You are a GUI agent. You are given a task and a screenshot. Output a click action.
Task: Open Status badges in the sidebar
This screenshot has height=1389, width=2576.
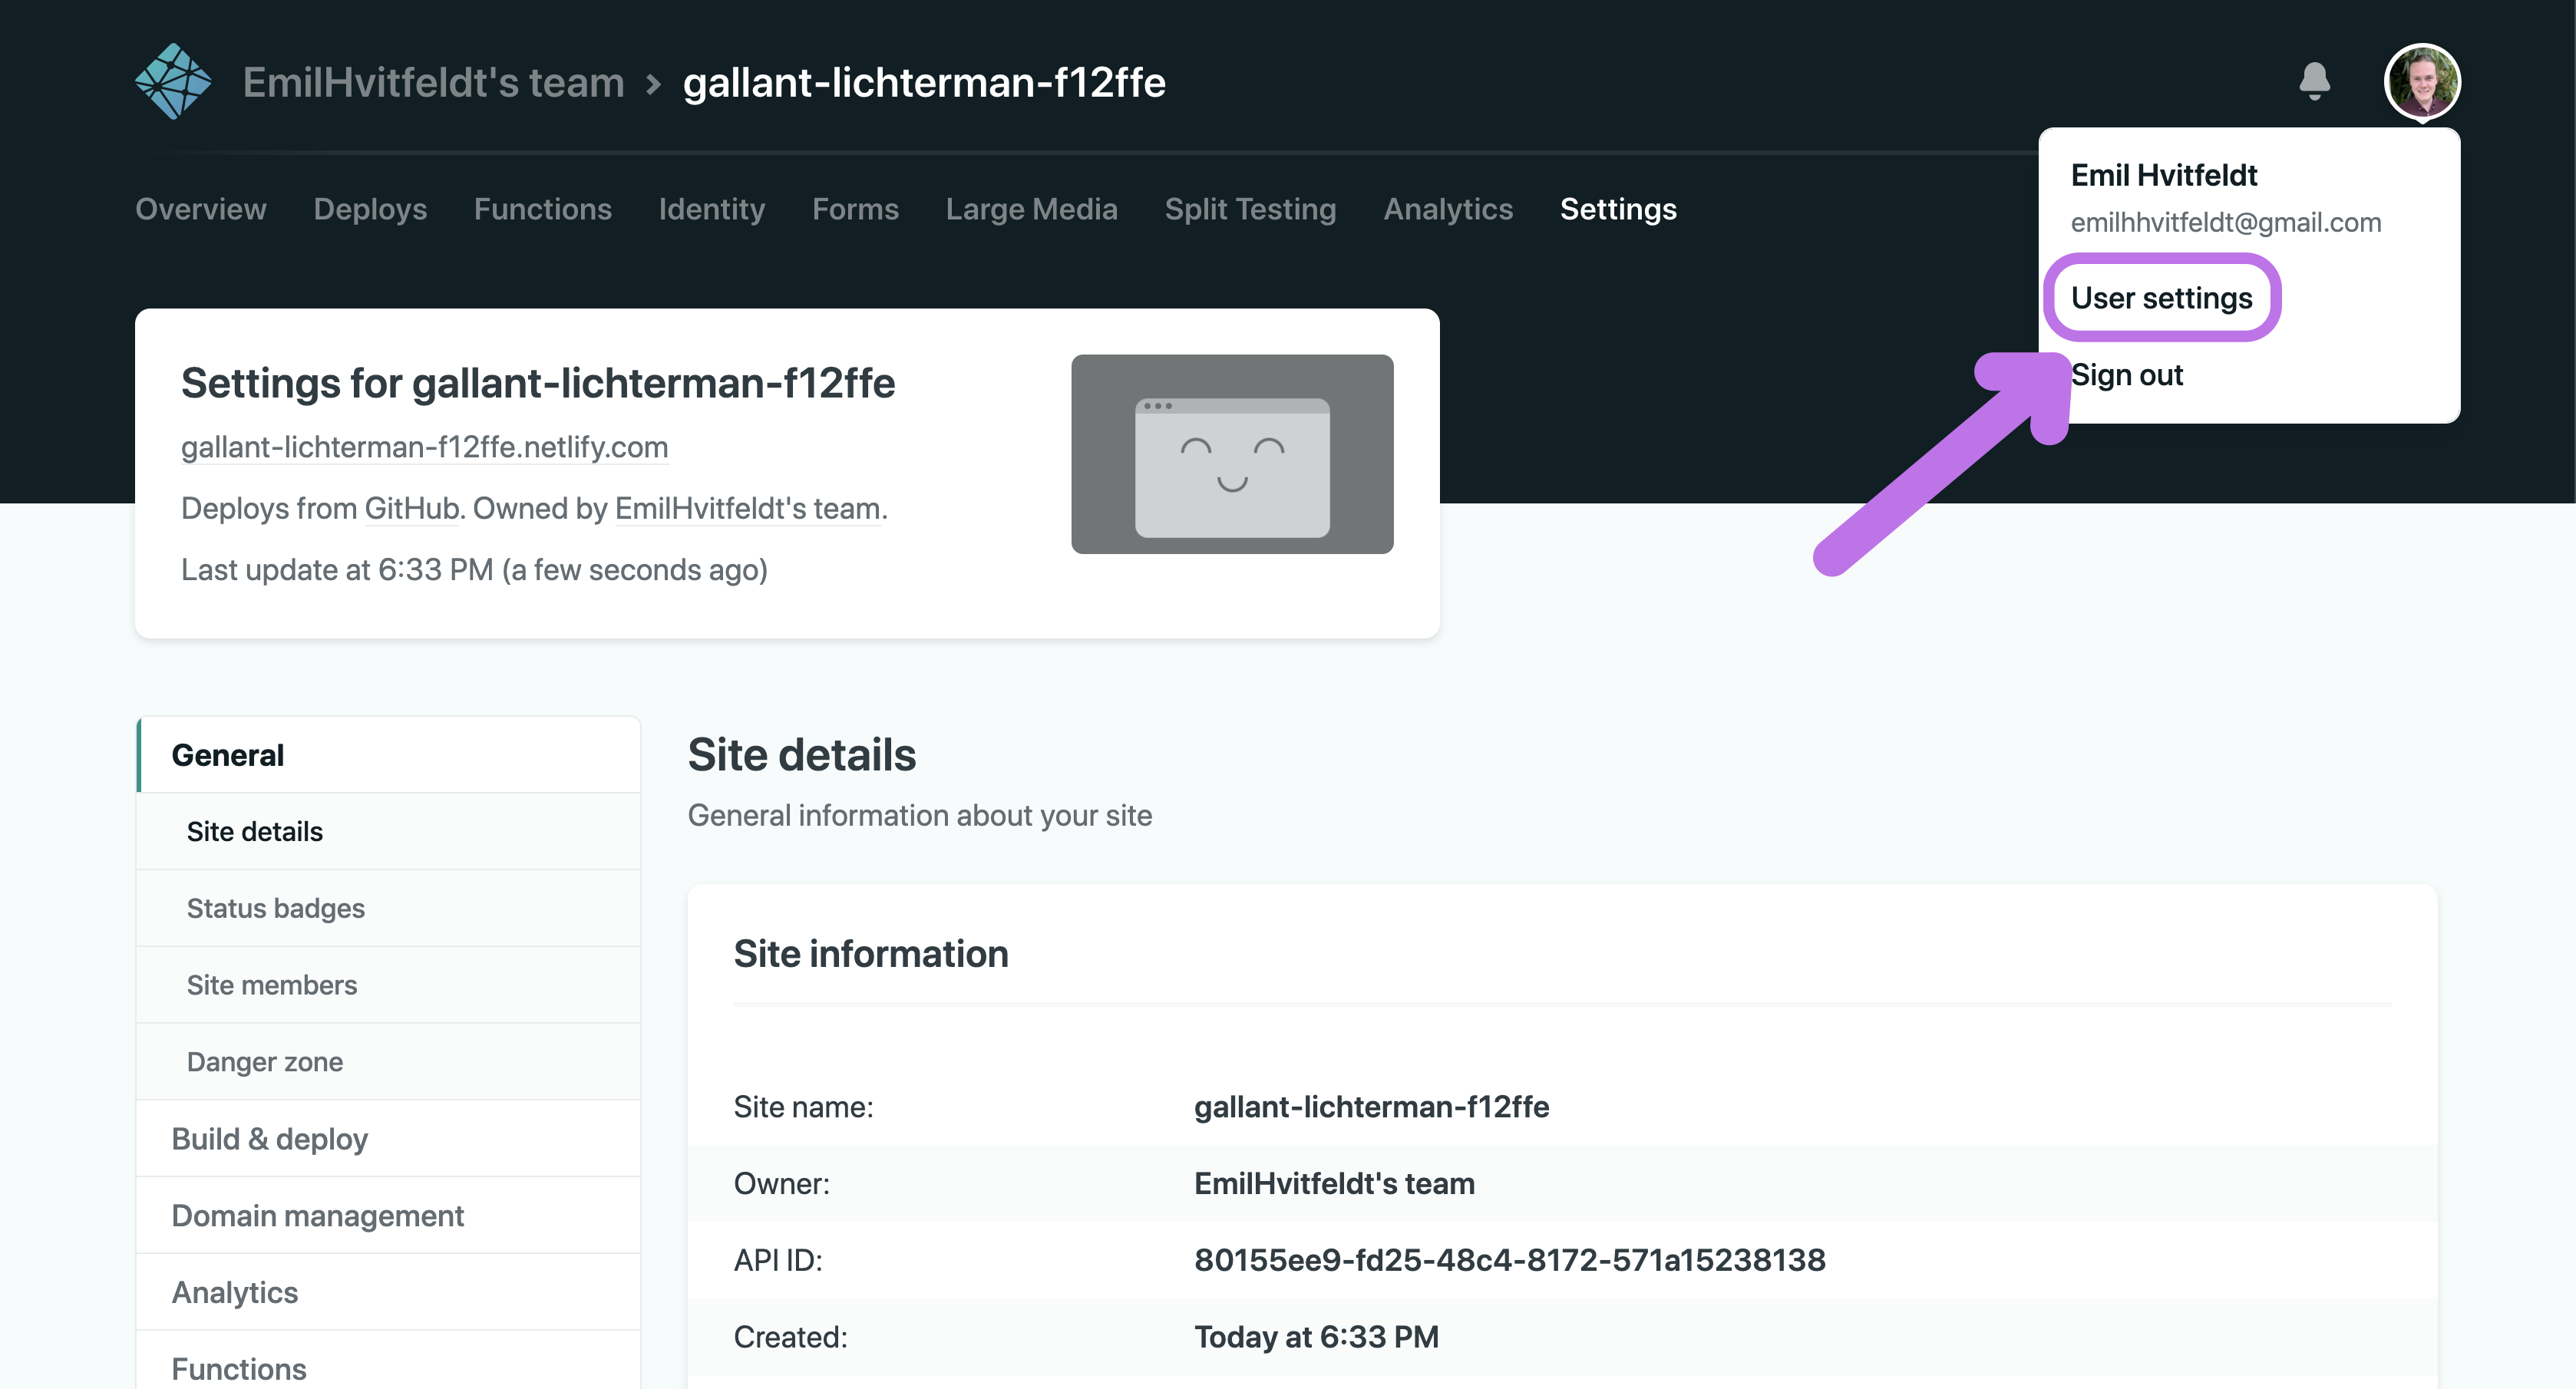coord(388,908)
